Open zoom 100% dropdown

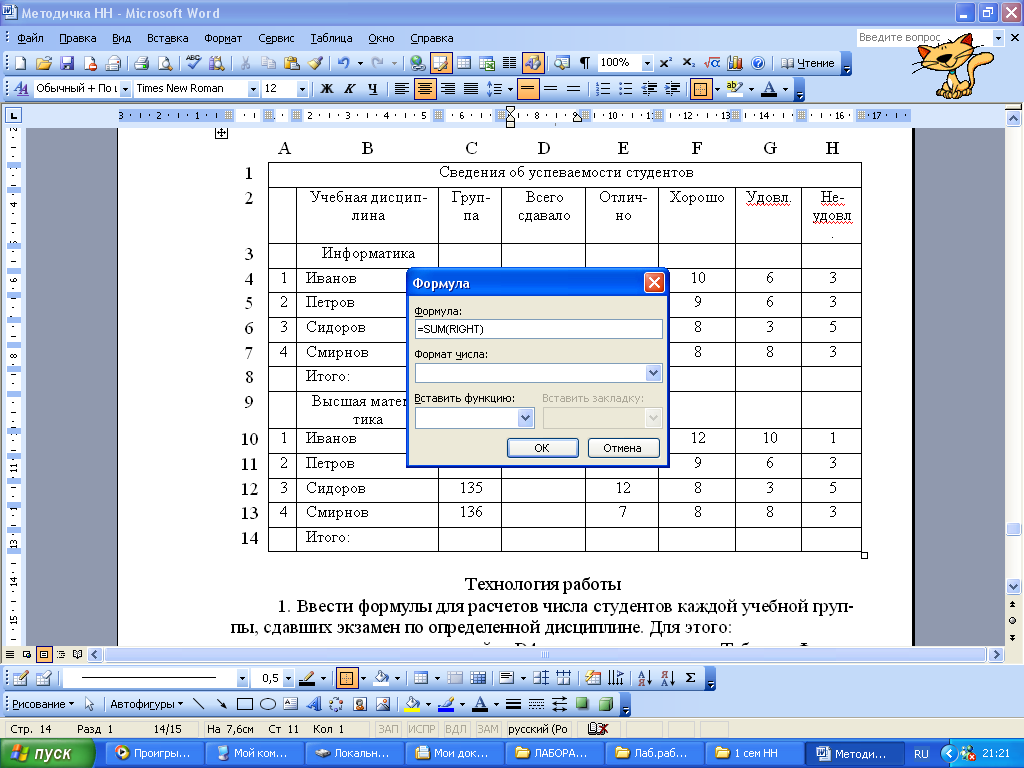point(647,63)
